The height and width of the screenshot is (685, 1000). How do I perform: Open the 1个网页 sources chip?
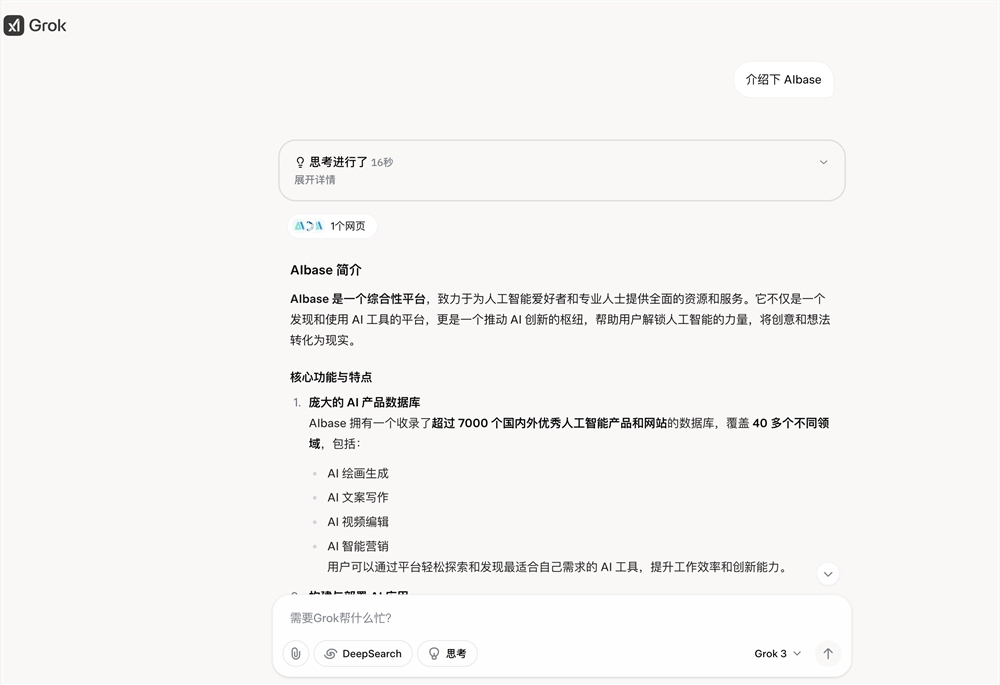pos(332,225)
